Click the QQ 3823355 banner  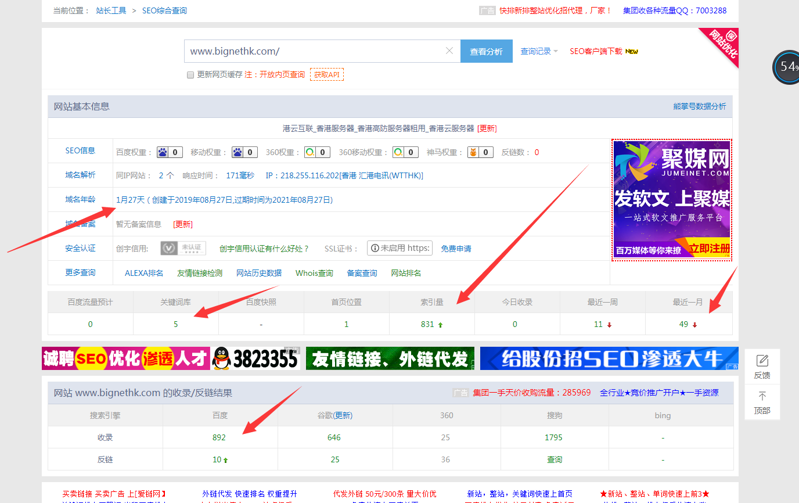(256, 358)
